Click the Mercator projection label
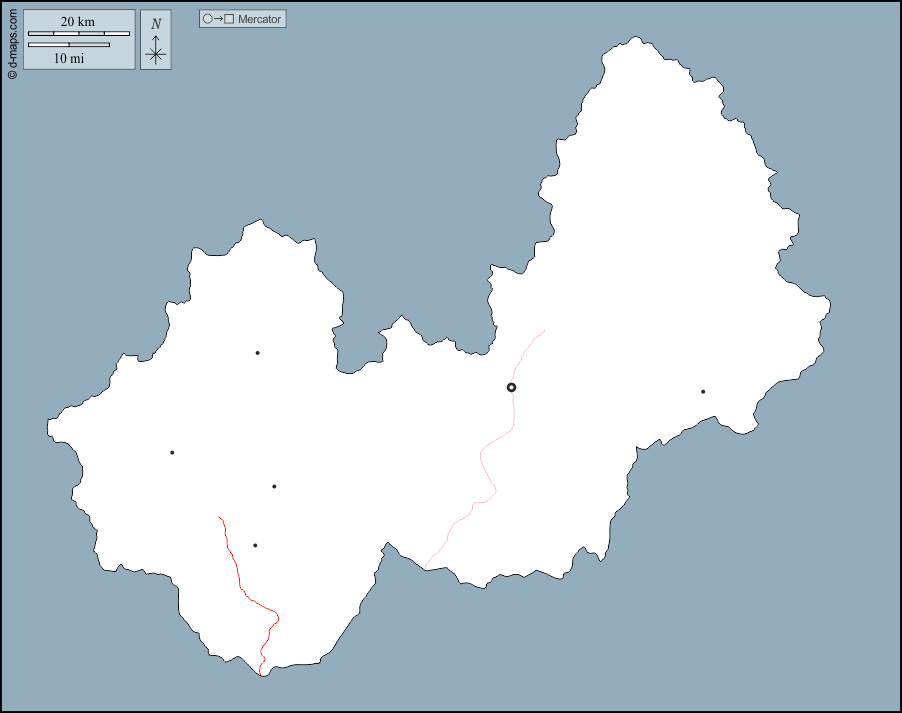902x713 pixels. coord(259,19)
